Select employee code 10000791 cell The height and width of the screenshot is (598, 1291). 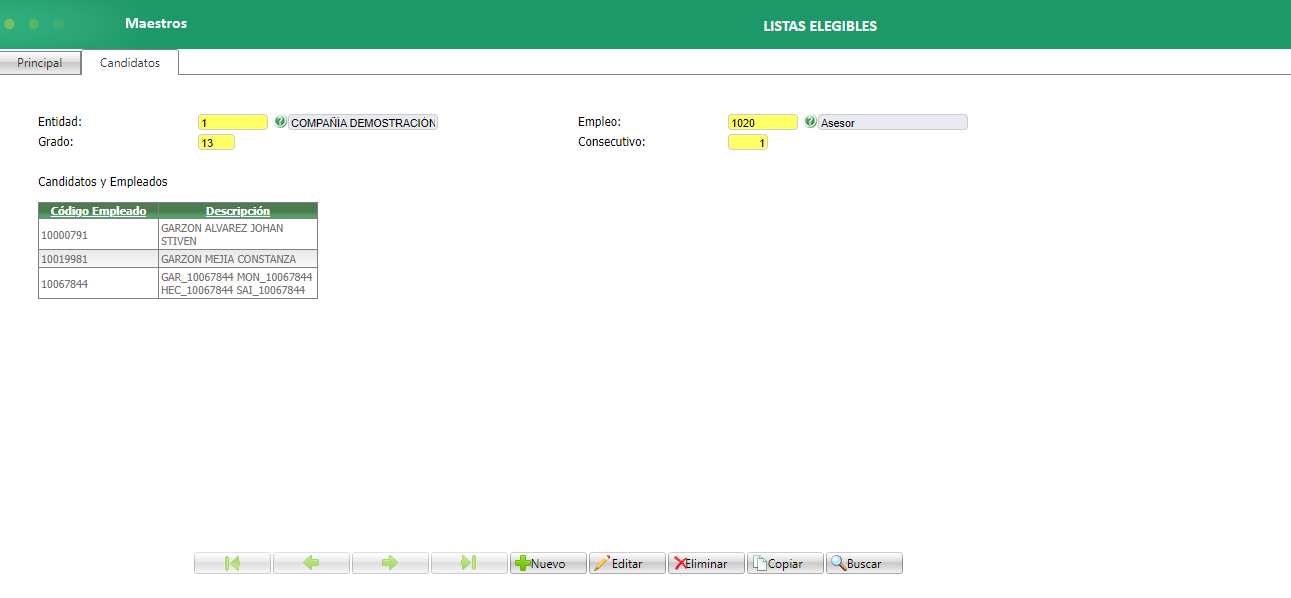point(98,234)
